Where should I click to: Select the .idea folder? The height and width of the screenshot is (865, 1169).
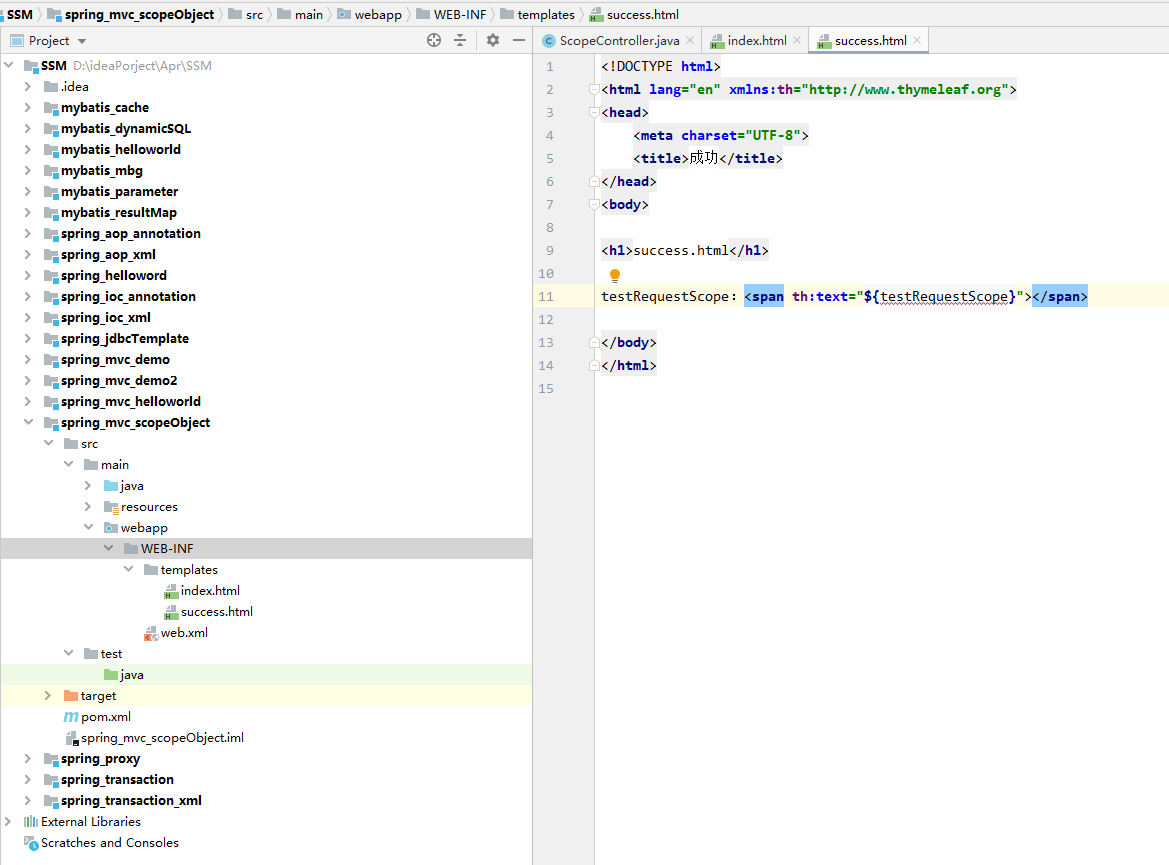(75, 86)
